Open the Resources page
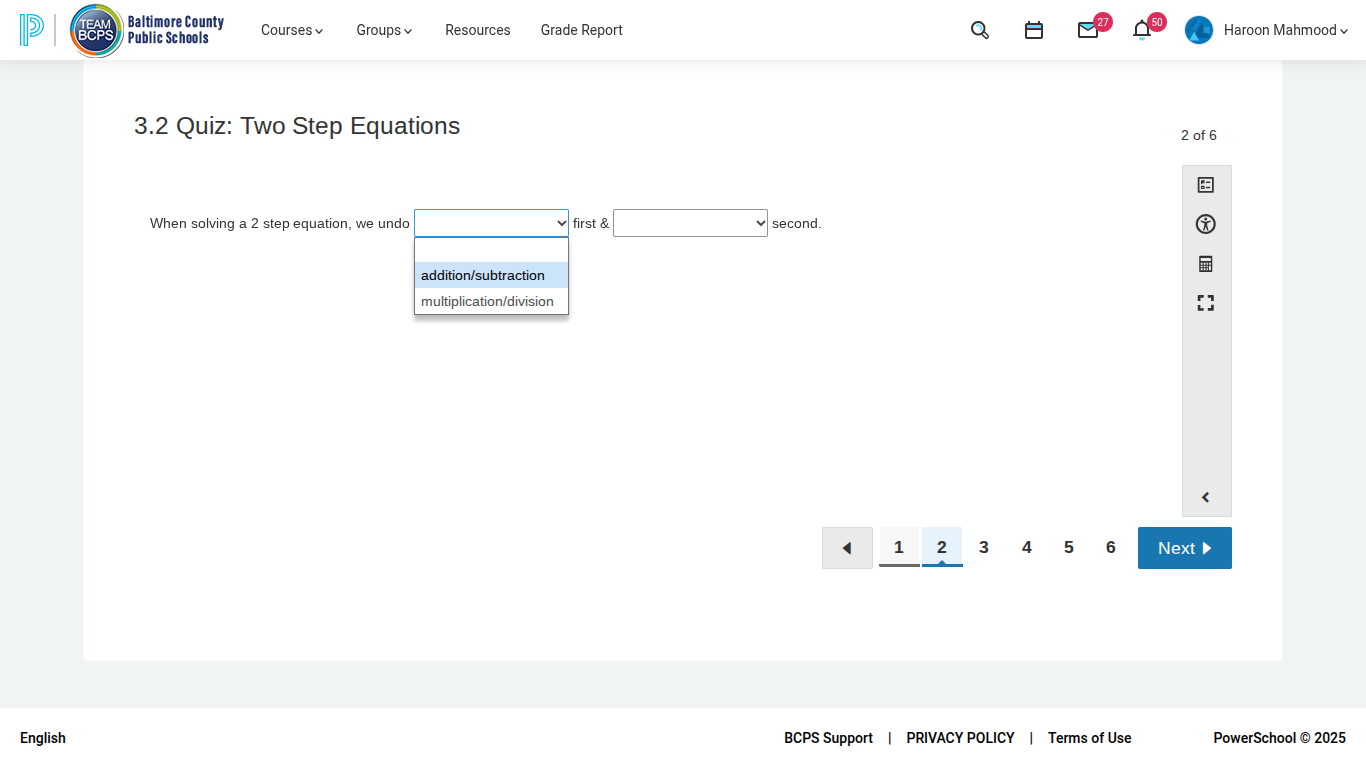1366x768 pixels. click(478, 30)
